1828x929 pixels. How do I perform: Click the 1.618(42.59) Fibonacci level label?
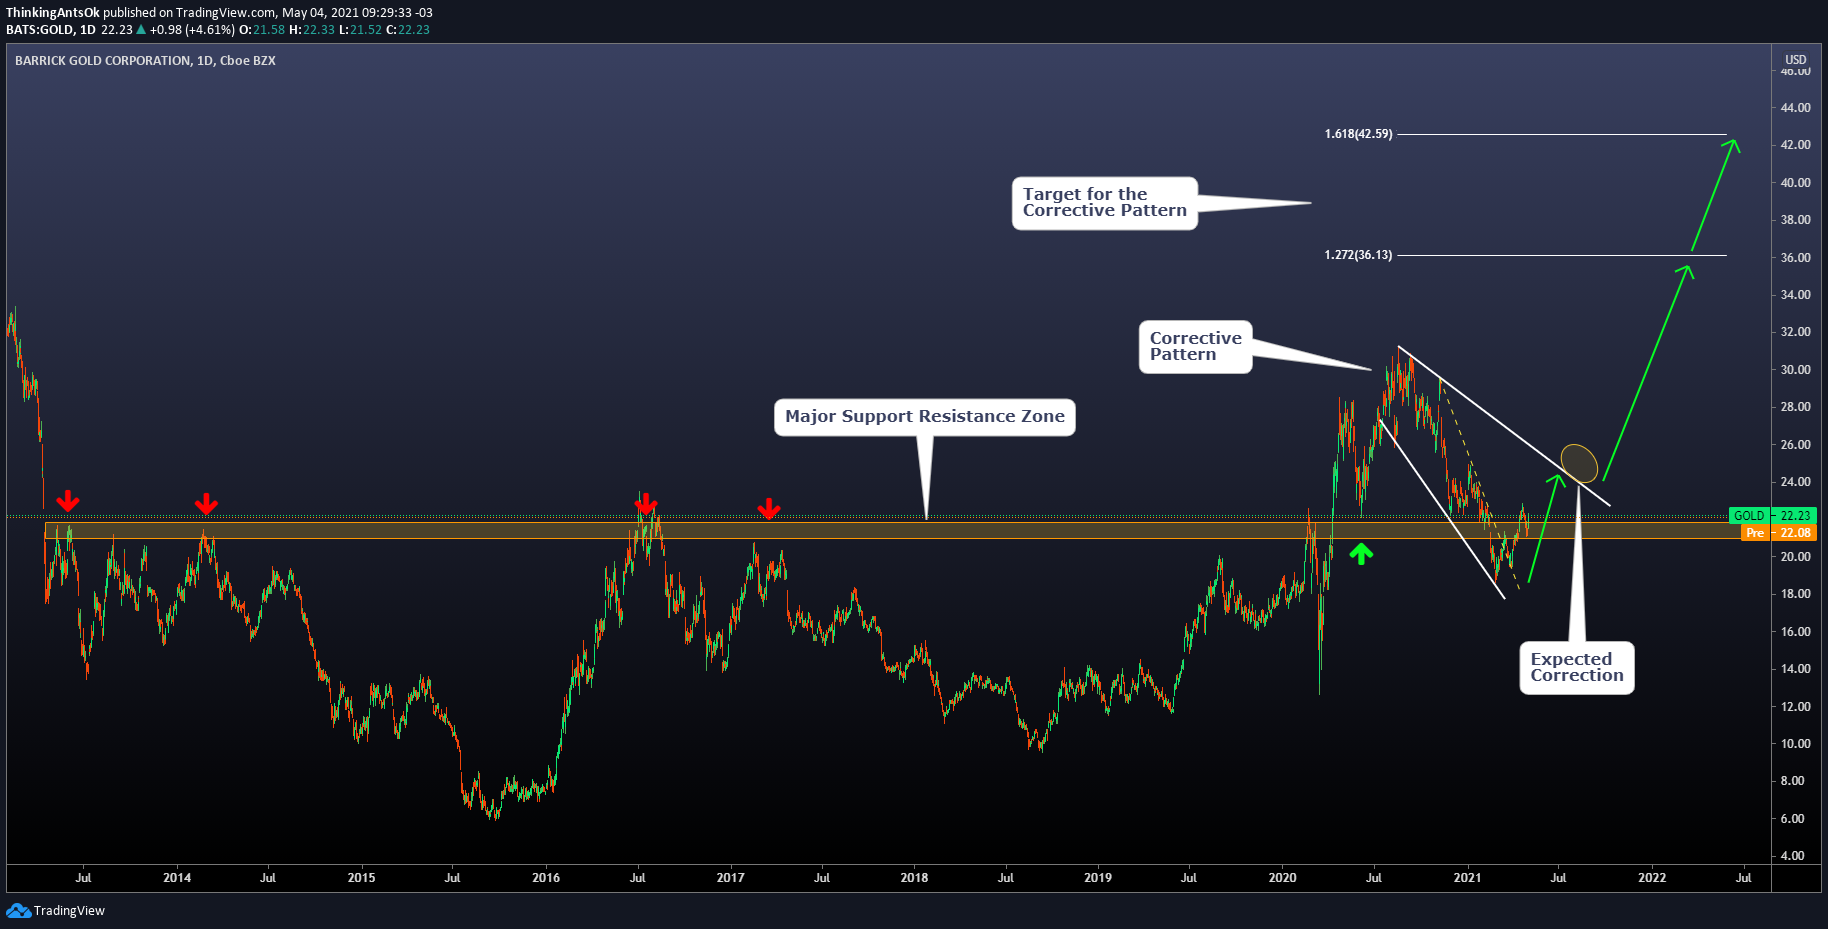tap(1358, 134)
